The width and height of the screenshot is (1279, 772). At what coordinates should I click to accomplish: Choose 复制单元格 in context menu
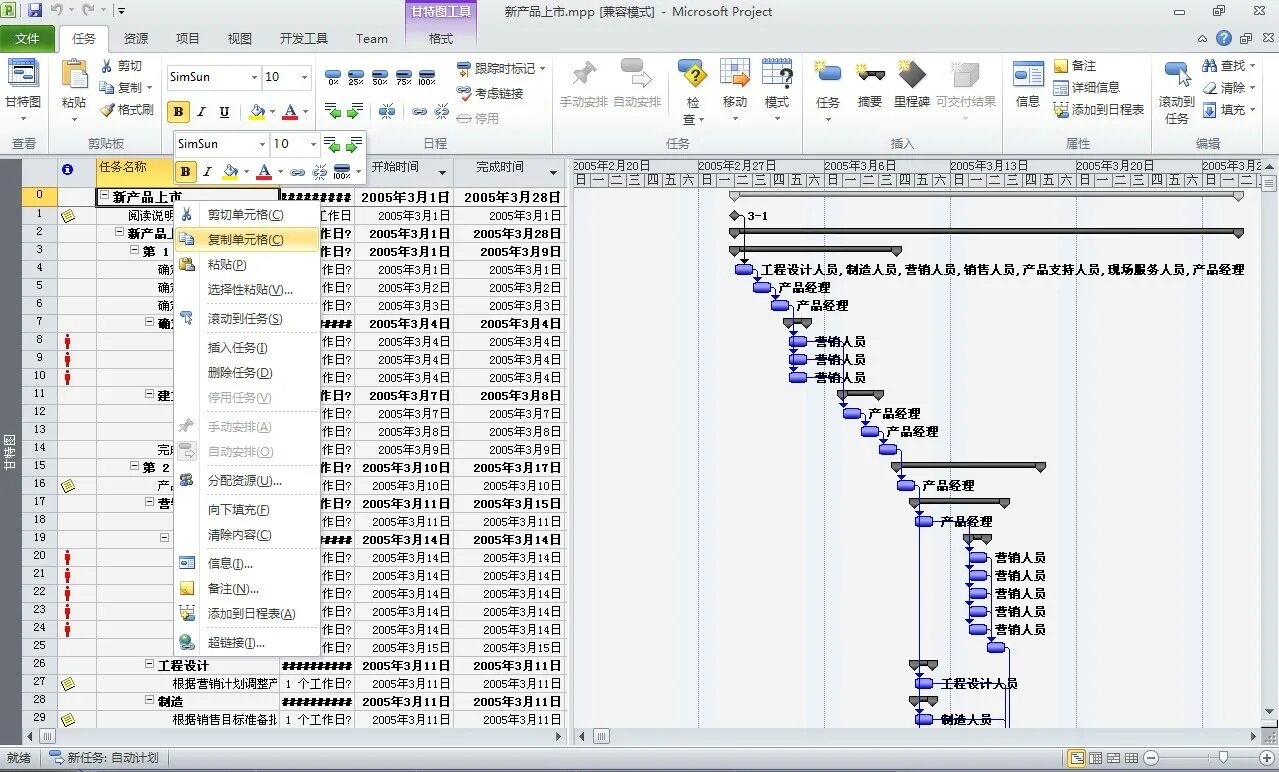click(x=247, y=240)
